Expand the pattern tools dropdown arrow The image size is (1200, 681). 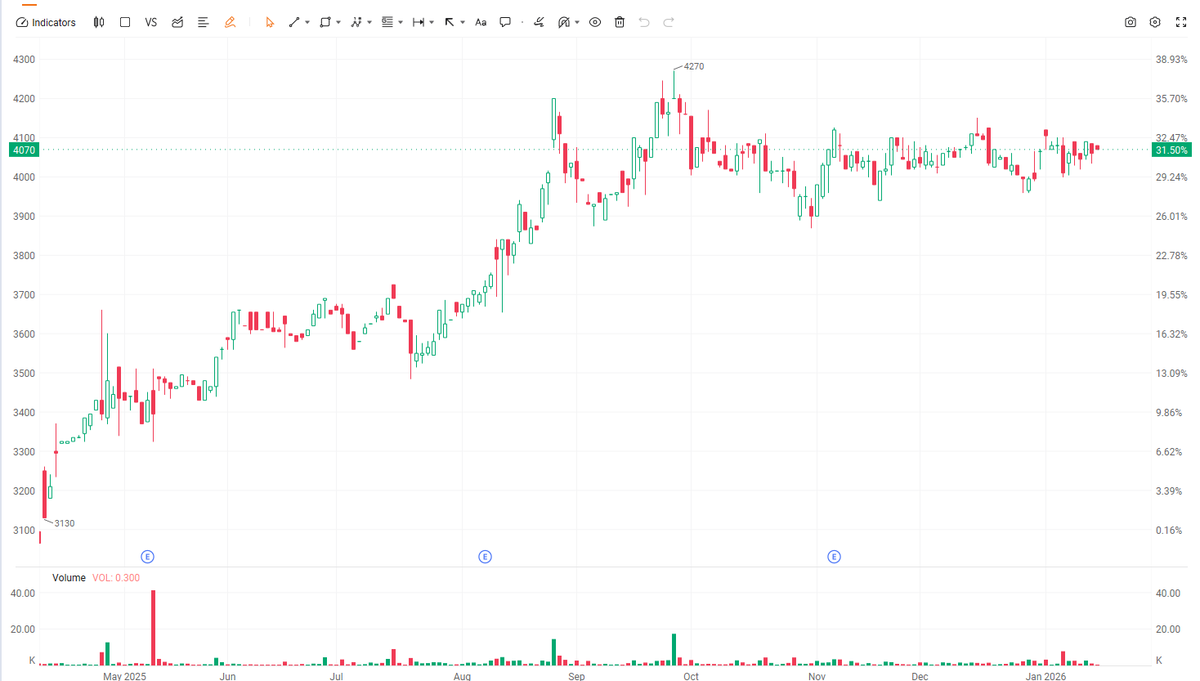[x=370, y=22]
